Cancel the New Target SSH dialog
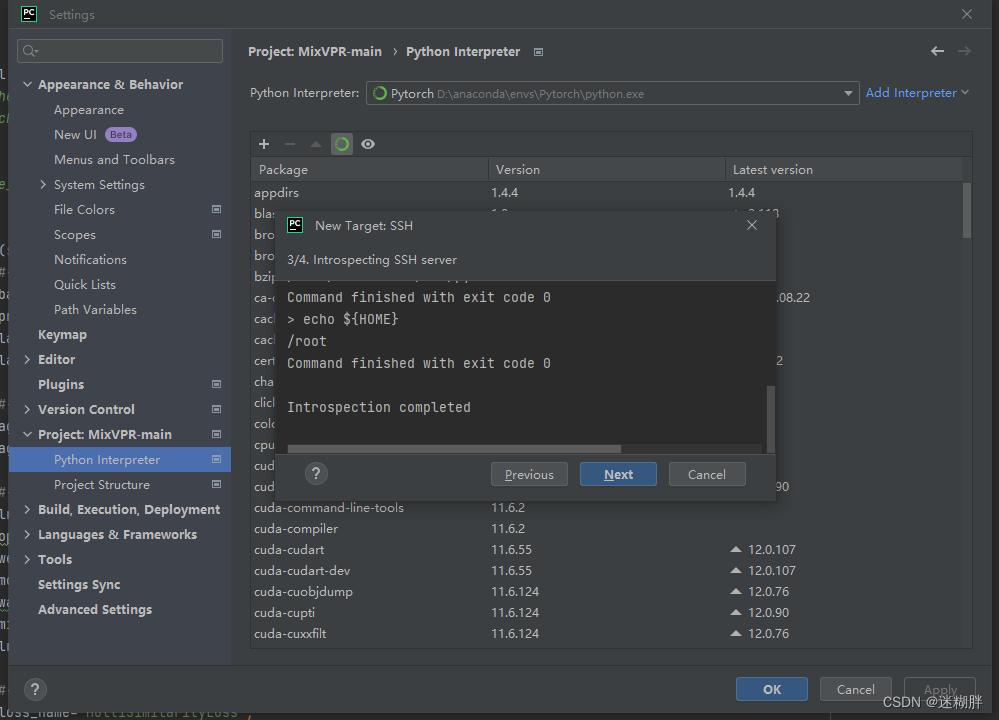This screenshot has height=720, width=999. [x=707, y=474]
